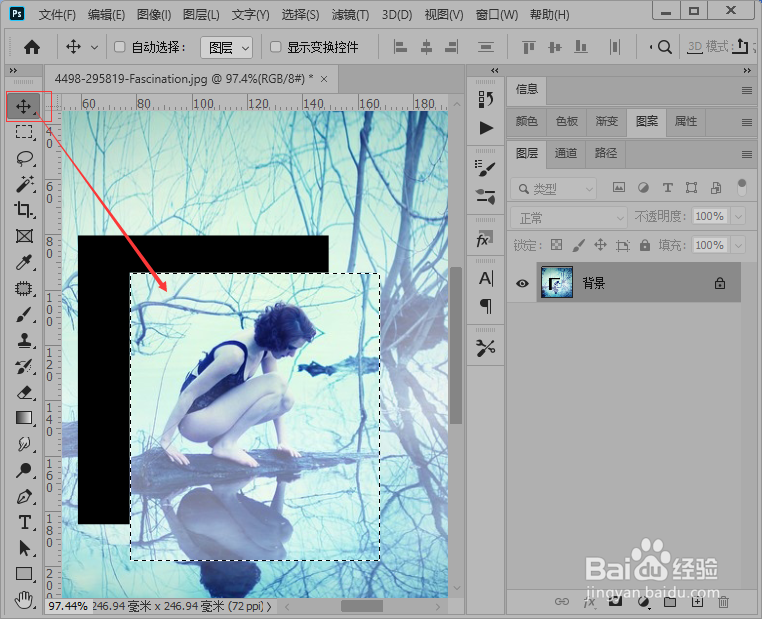This screenshot has height=619, width=762.
Task: Enable the 显示变换控件 checkbox
Action: click(276, 47)
